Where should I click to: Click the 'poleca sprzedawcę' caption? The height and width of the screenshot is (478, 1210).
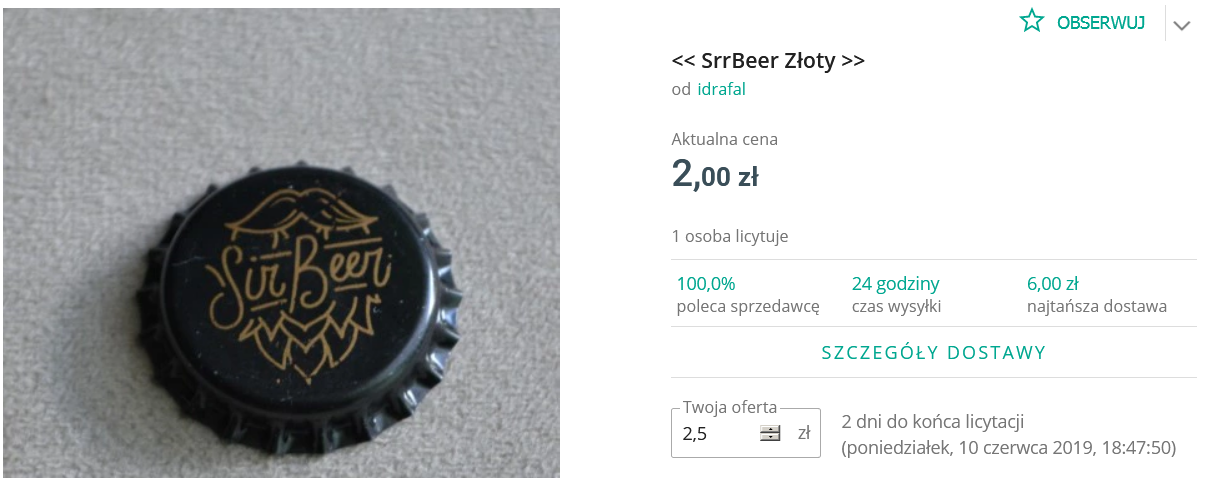[x=748, y=307]
